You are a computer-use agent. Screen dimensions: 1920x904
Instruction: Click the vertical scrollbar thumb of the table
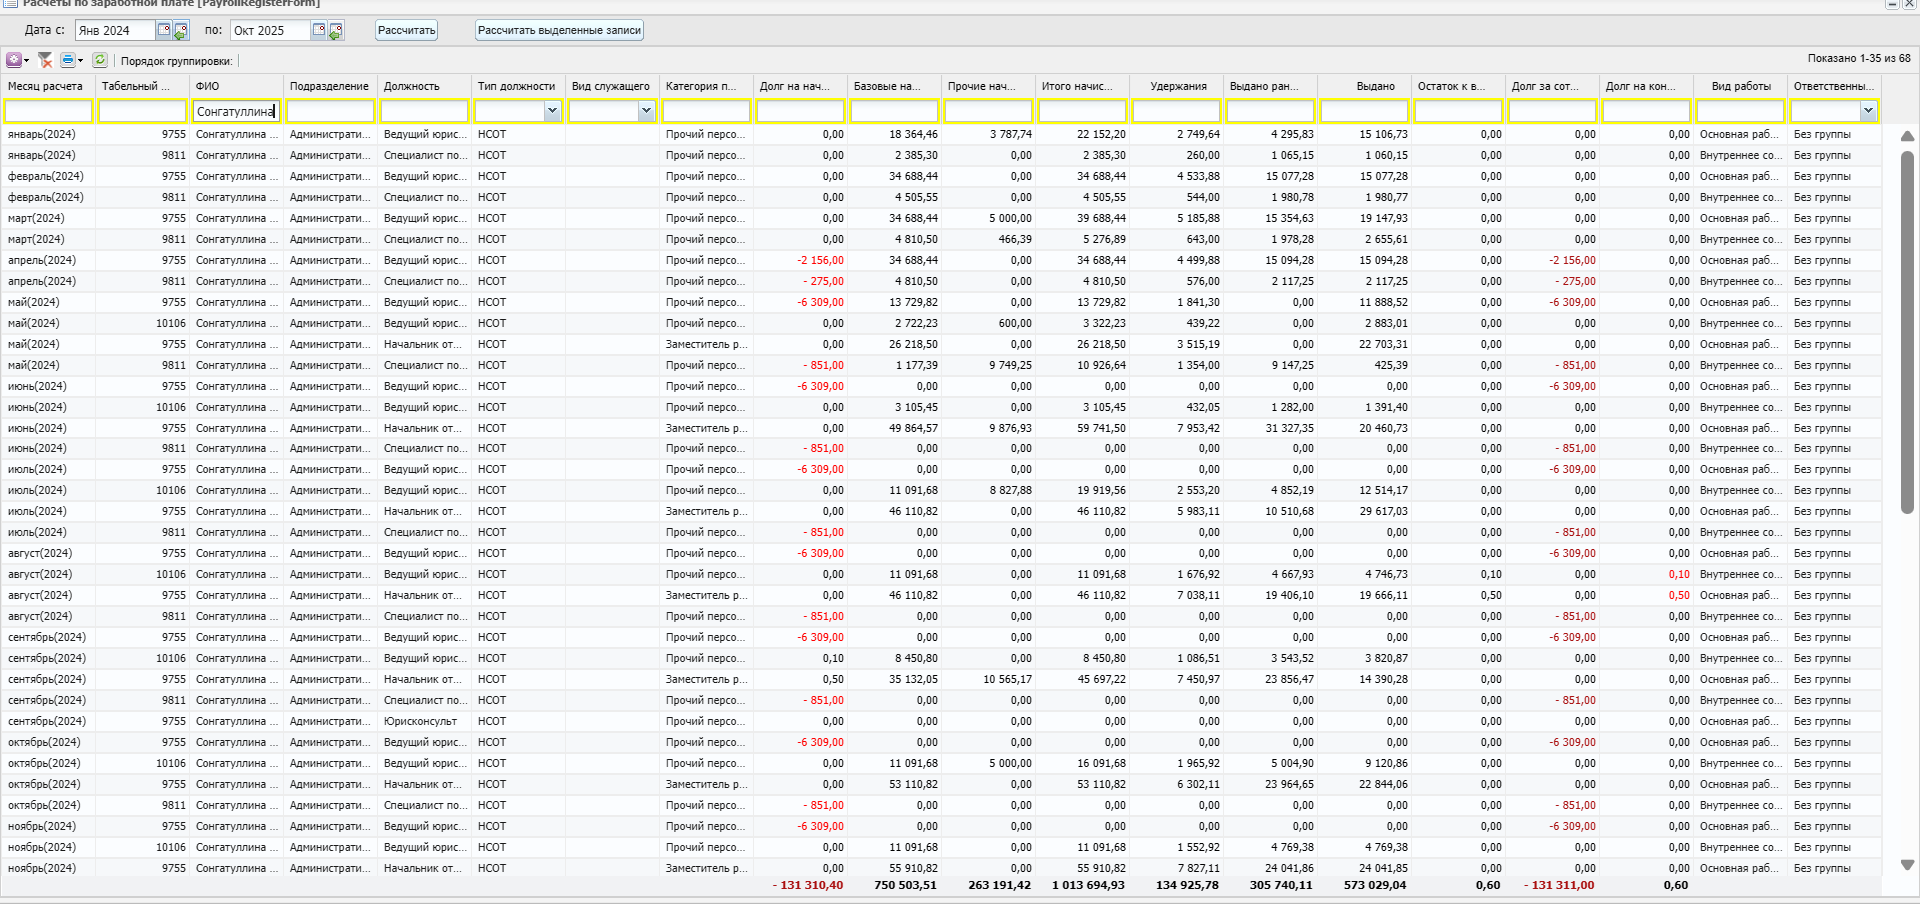point(1907,330)
